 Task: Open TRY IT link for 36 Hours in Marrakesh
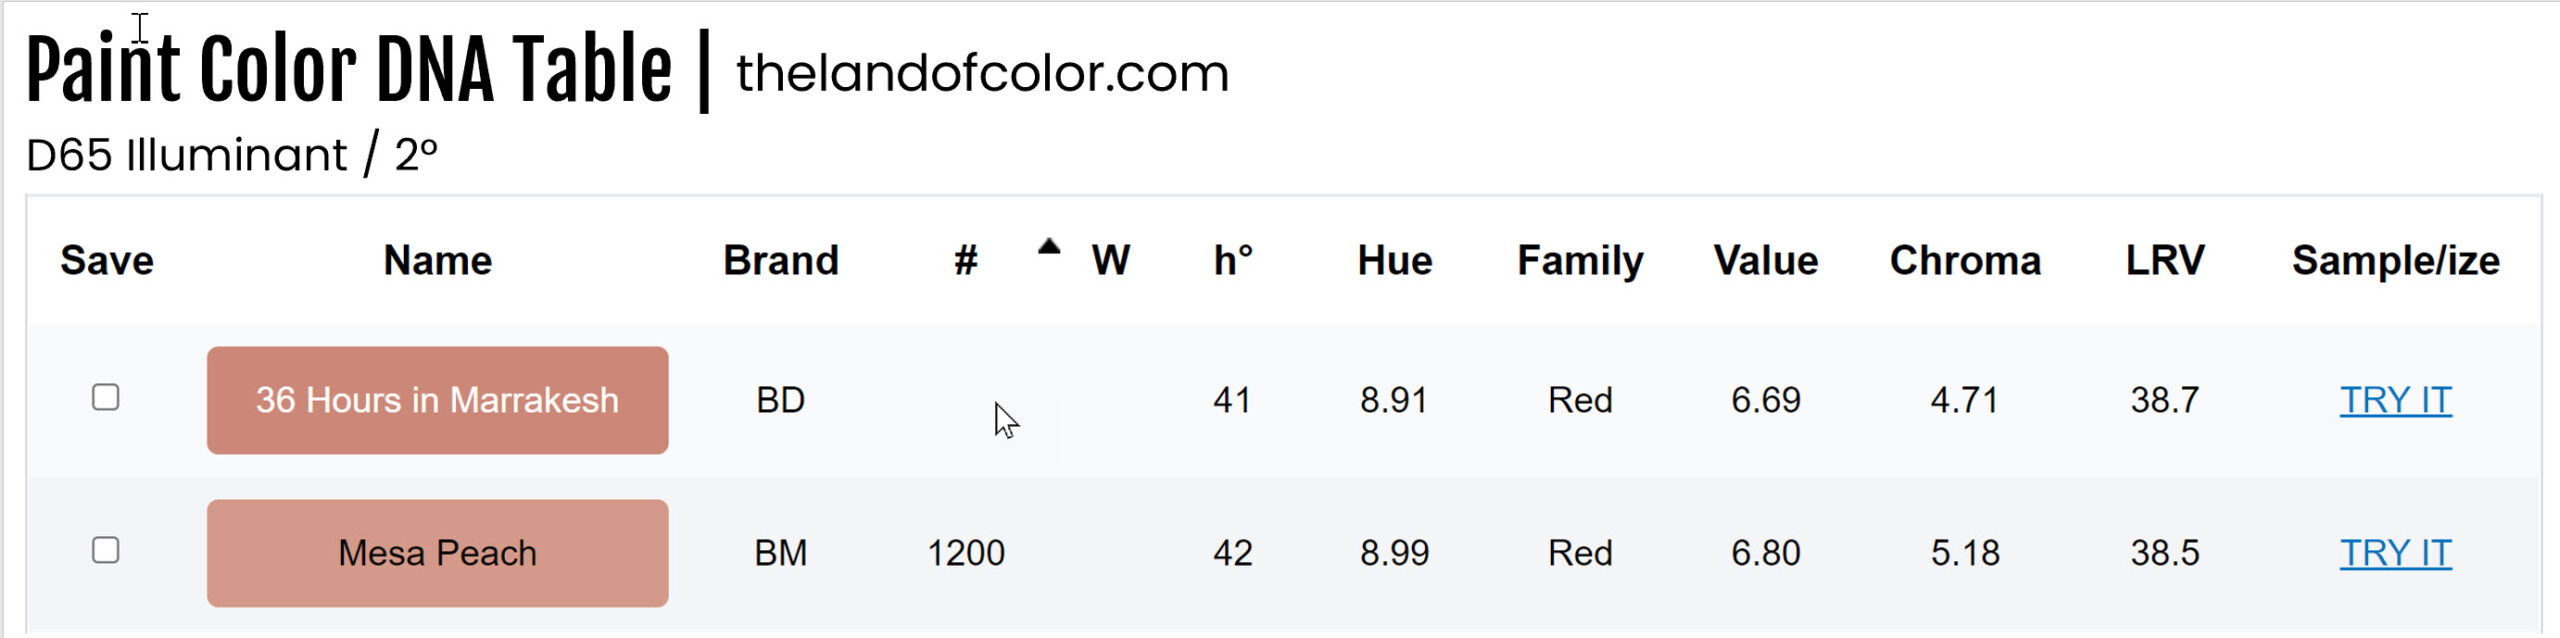coord(2395,400)
